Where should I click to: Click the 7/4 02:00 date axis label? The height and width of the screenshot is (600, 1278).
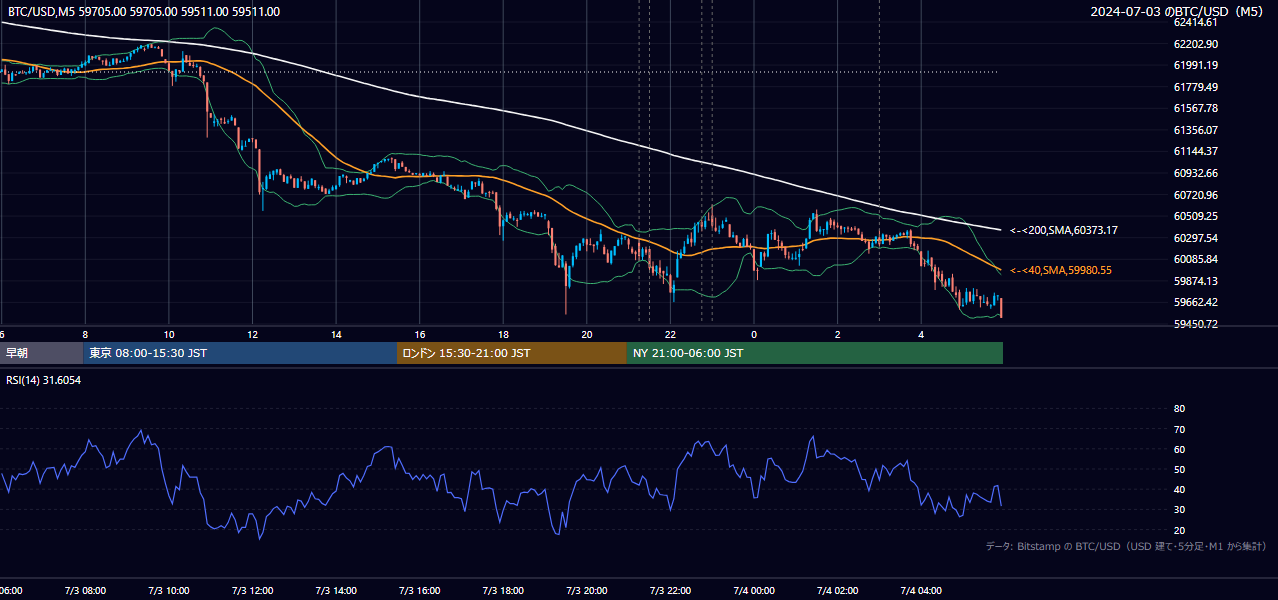(x=838, y=590)
